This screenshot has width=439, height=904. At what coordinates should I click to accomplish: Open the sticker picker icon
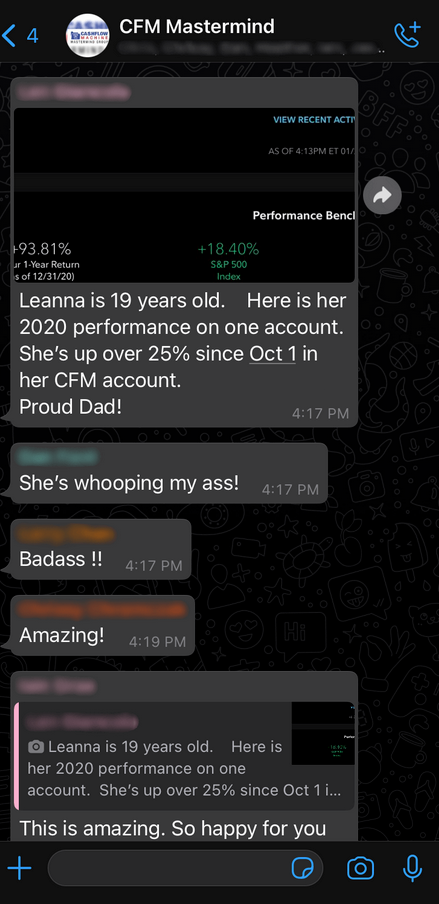(302, 868)
